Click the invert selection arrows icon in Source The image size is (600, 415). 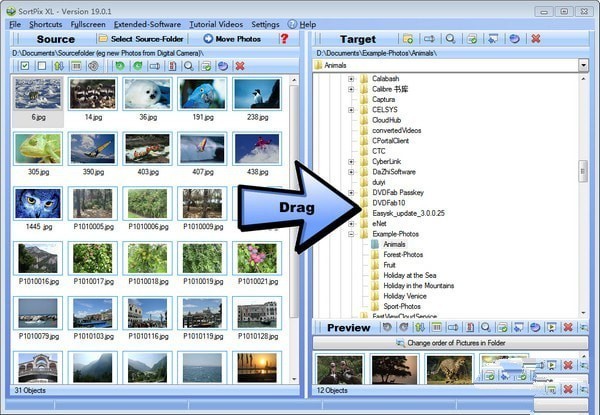point(58,65)
